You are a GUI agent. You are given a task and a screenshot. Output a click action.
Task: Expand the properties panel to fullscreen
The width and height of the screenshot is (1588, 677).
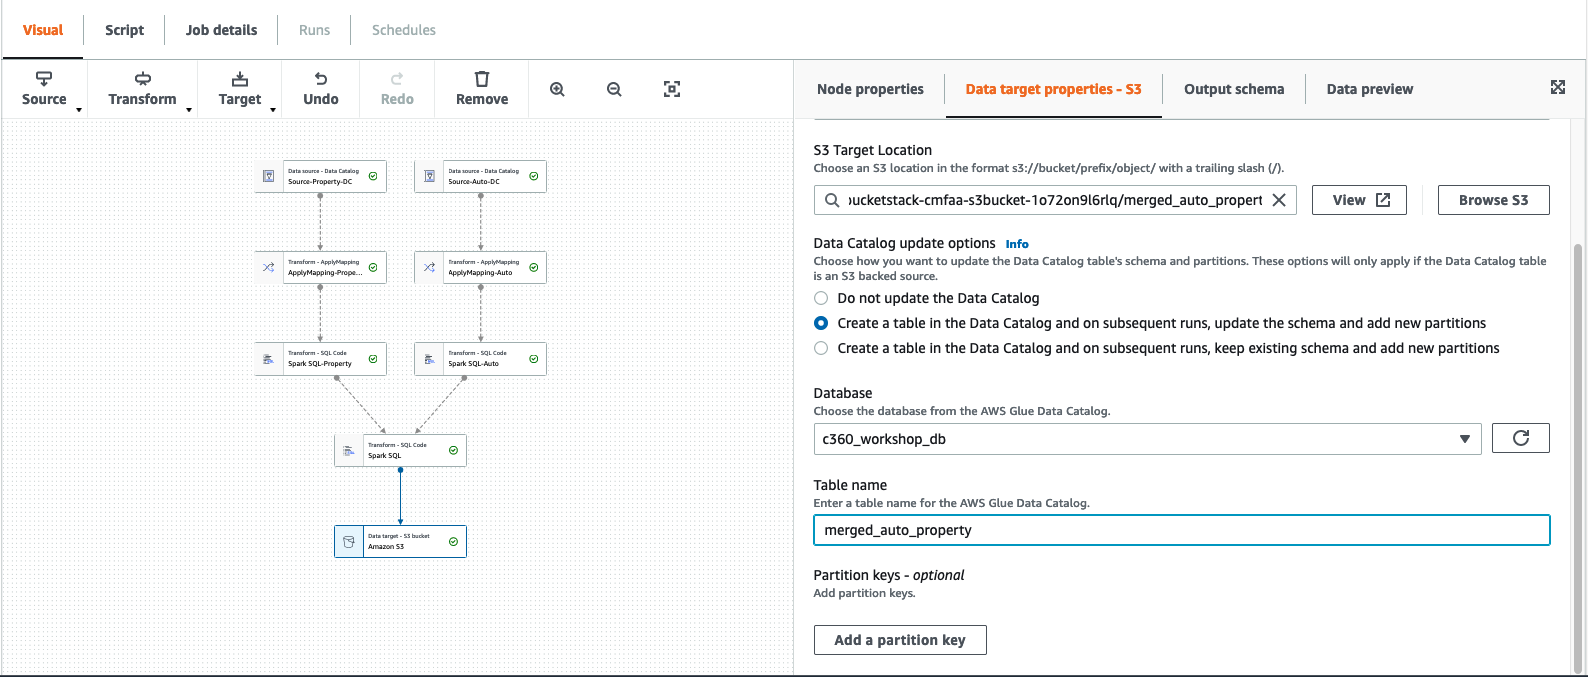point(1557,87)
